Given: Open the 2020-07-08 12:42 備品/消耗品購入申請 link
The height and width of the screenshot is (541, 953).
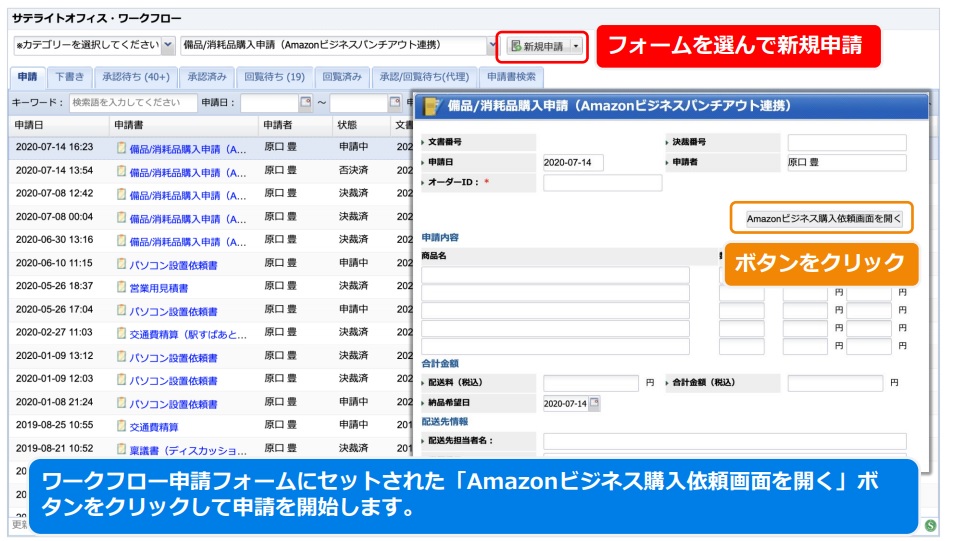Looking at the screenshot, I should click(188, 196).
